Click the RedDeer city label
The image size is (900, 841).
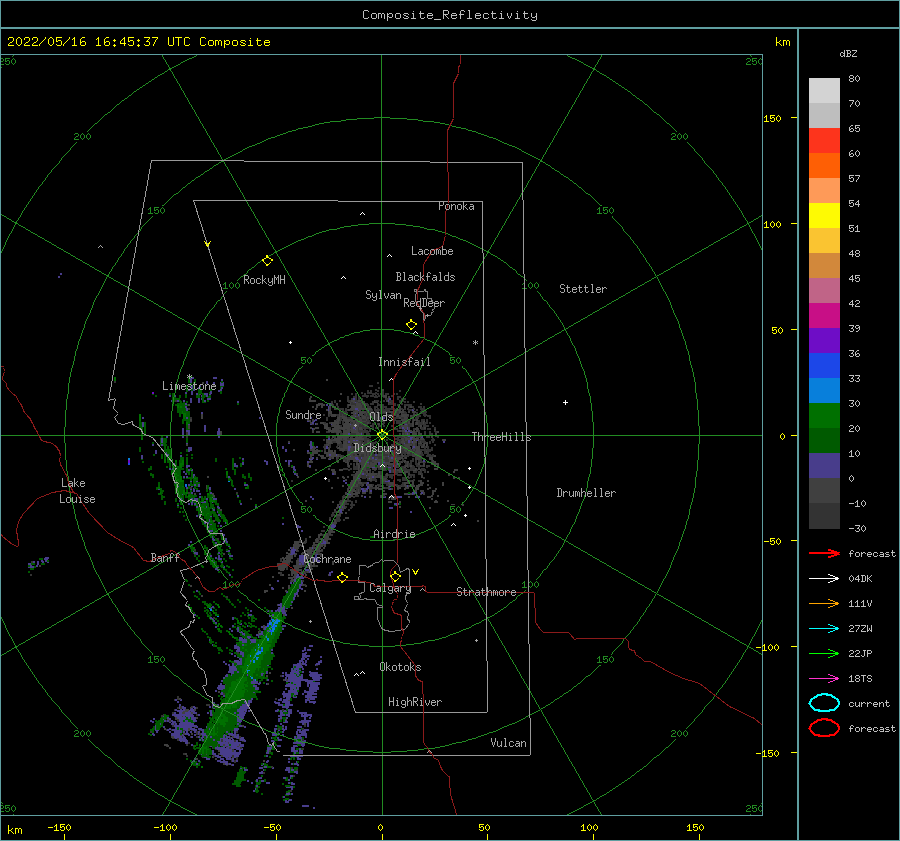tap(424, 303)
